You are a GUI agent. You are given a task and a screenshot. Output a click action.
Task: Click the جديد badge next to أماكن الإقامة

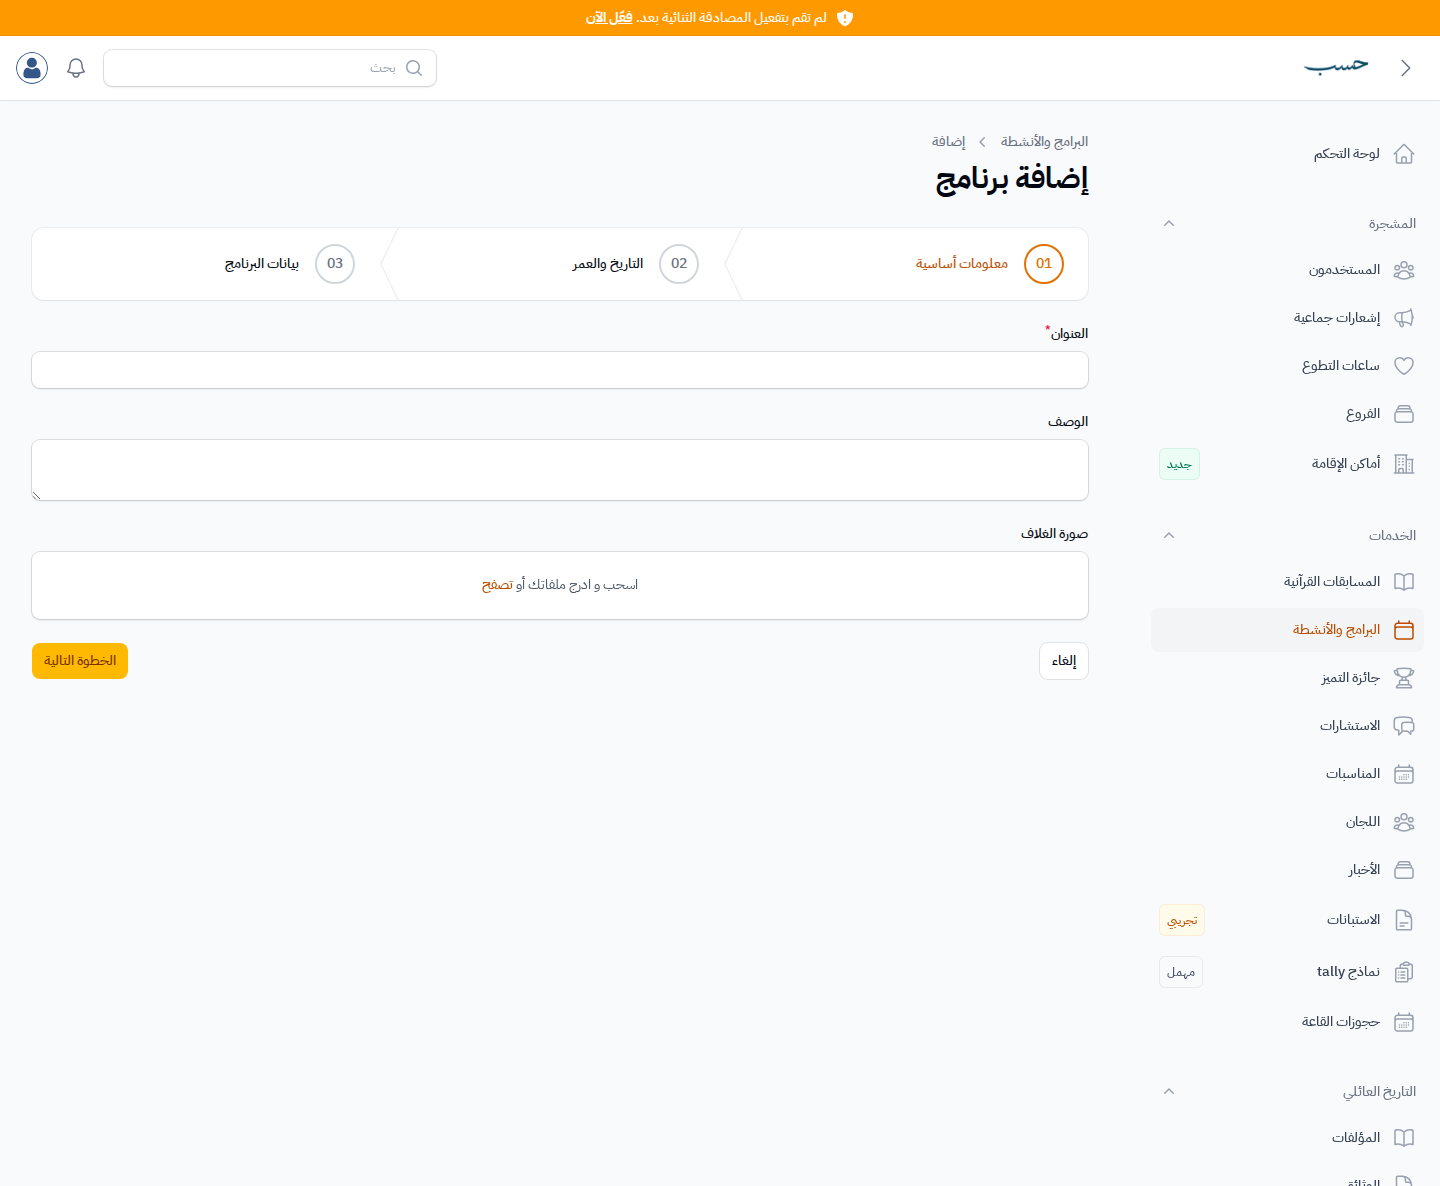click(1179, 464)
